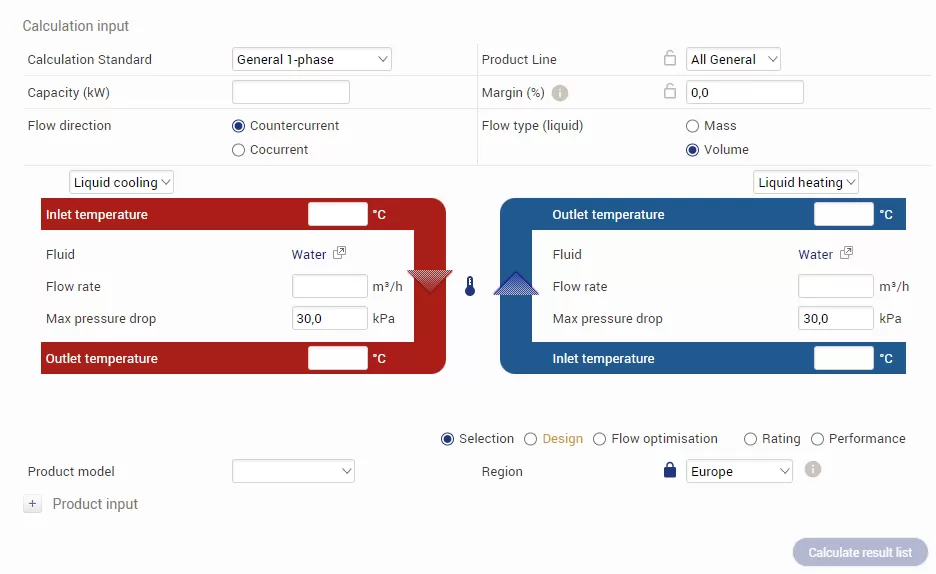Open fluid selector on the Liquid heating side
The image size is (936, 574).
(x=847, y=254)
